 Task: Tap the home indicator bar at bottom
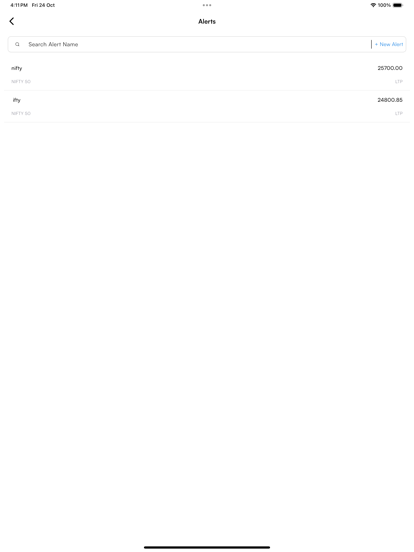[207, 547]
